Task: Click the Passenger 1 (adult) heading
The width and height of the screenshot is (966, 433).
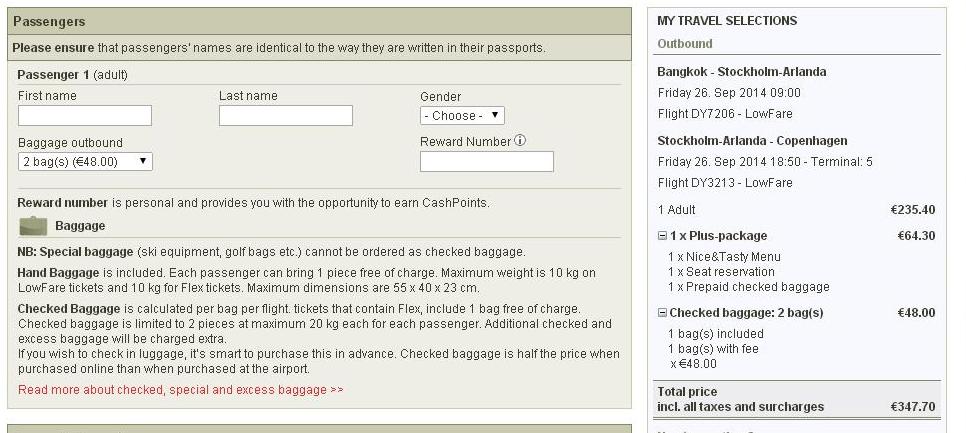Action: [73, 75]
